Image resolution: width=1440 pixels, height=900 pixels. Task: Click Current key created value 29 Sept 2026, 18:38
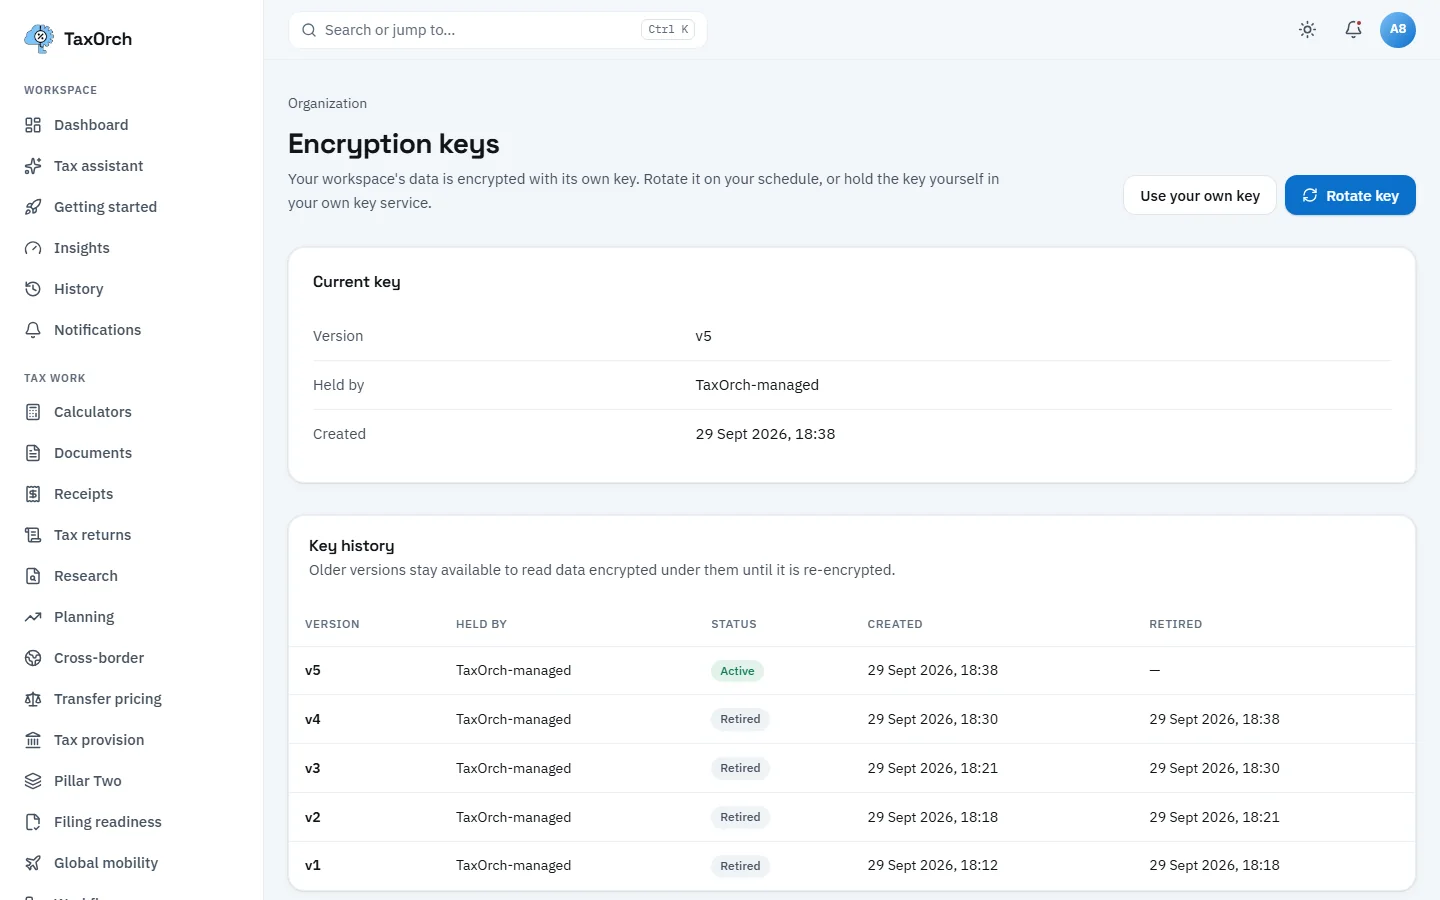click(x=765, y=434)
